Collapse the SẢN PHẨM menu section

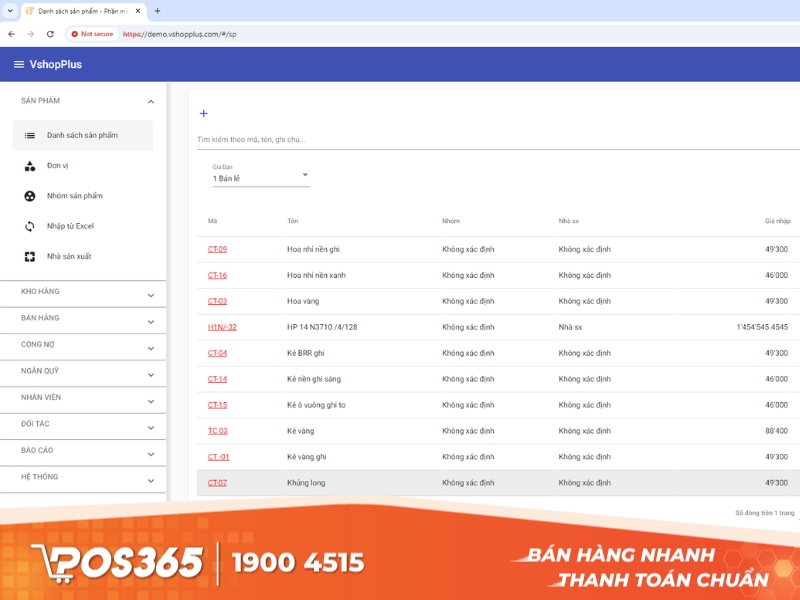(x=152, y=100)
